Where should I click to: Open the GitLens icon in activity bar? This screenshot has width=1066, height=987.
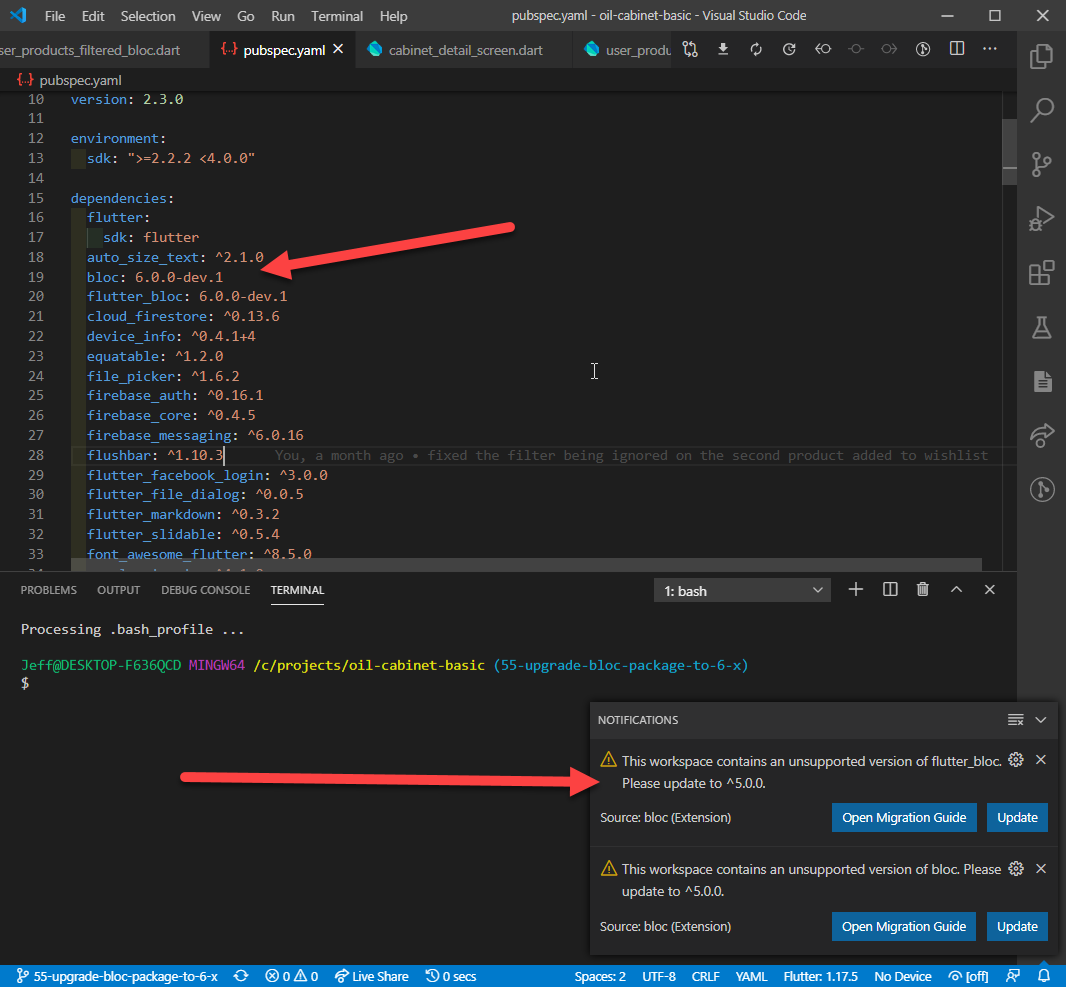1041,489
